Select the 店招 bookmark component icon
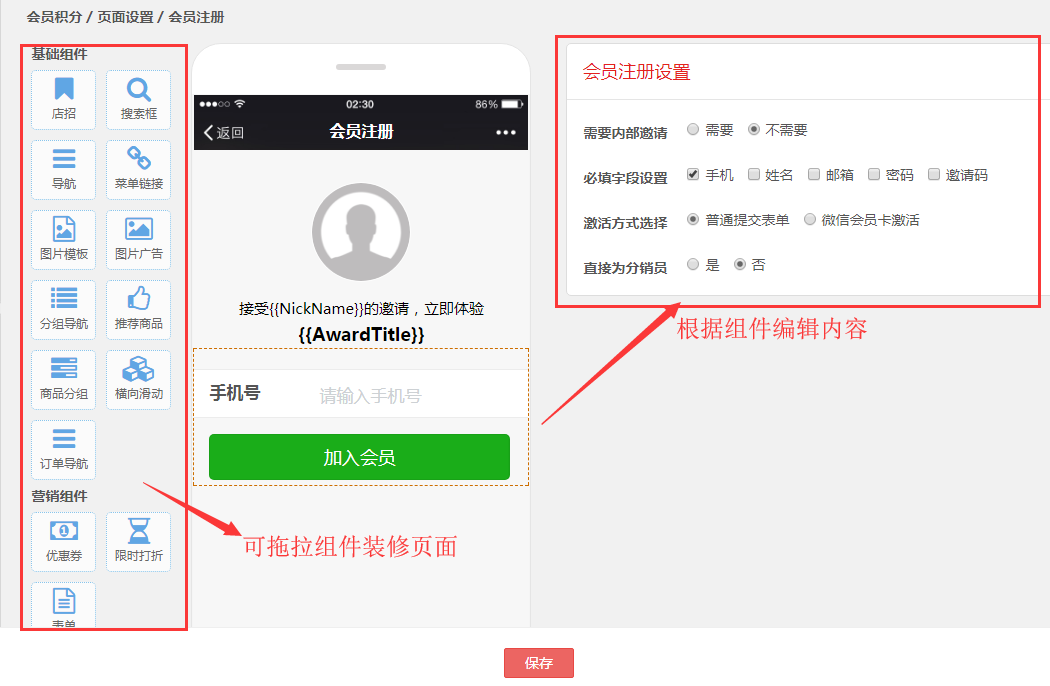The image size is (1050, 686). tap(64, 99)
